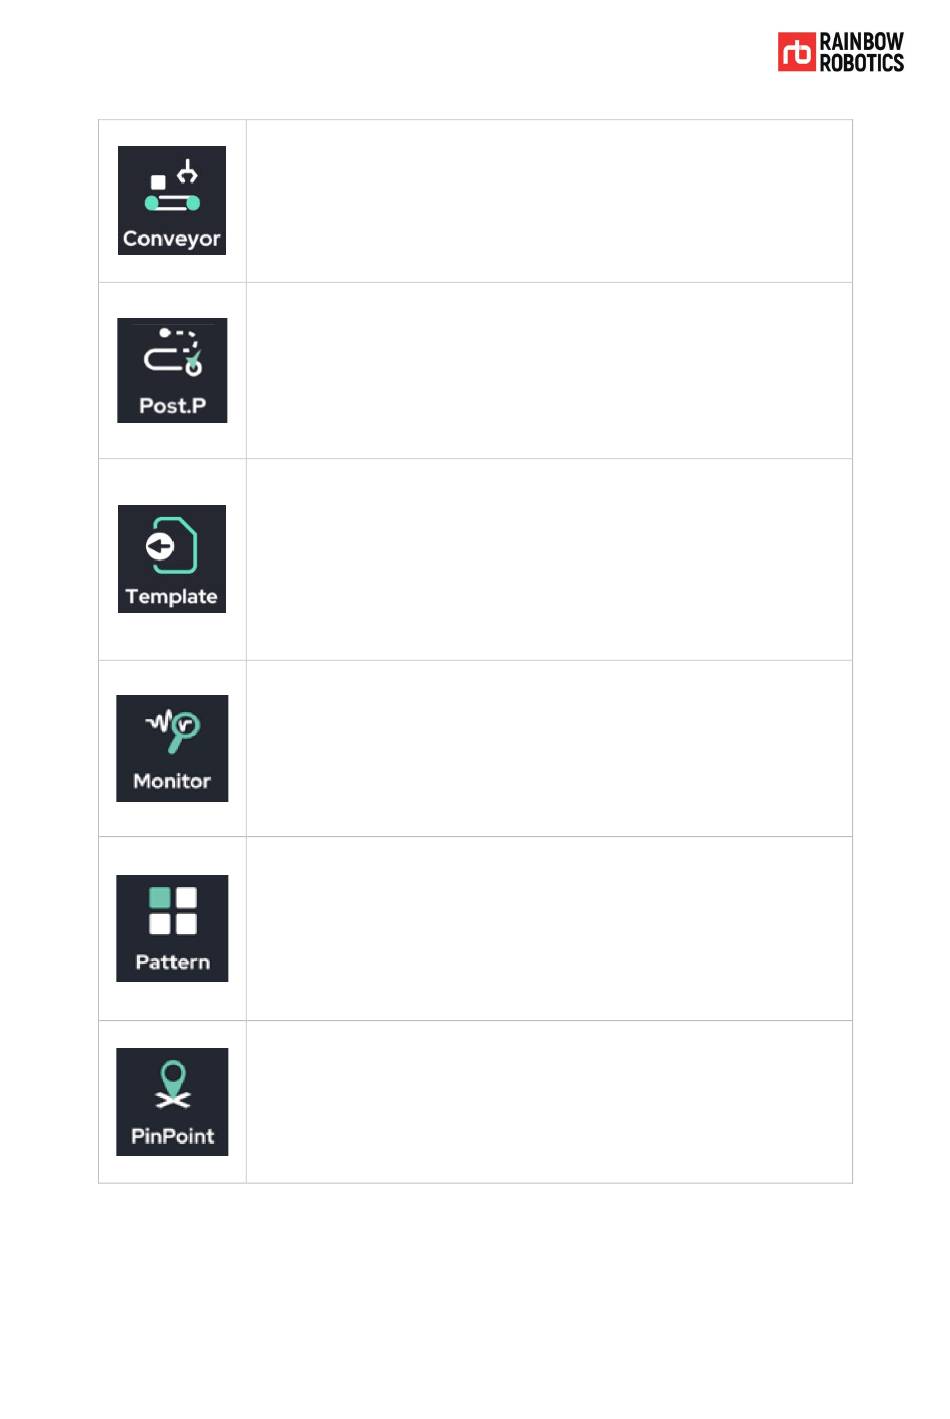Screen dimensions: 950x1419
Task: Click the red rb logo mark
Action: (x=797, y=52)
